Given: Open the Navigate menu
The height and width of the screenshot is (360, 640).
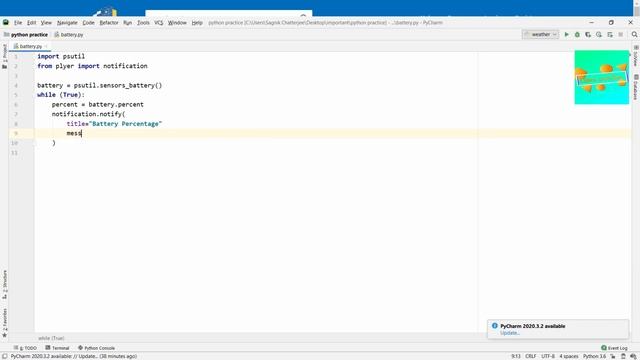Looking at the screenshot, I should [x=67, y=23].
